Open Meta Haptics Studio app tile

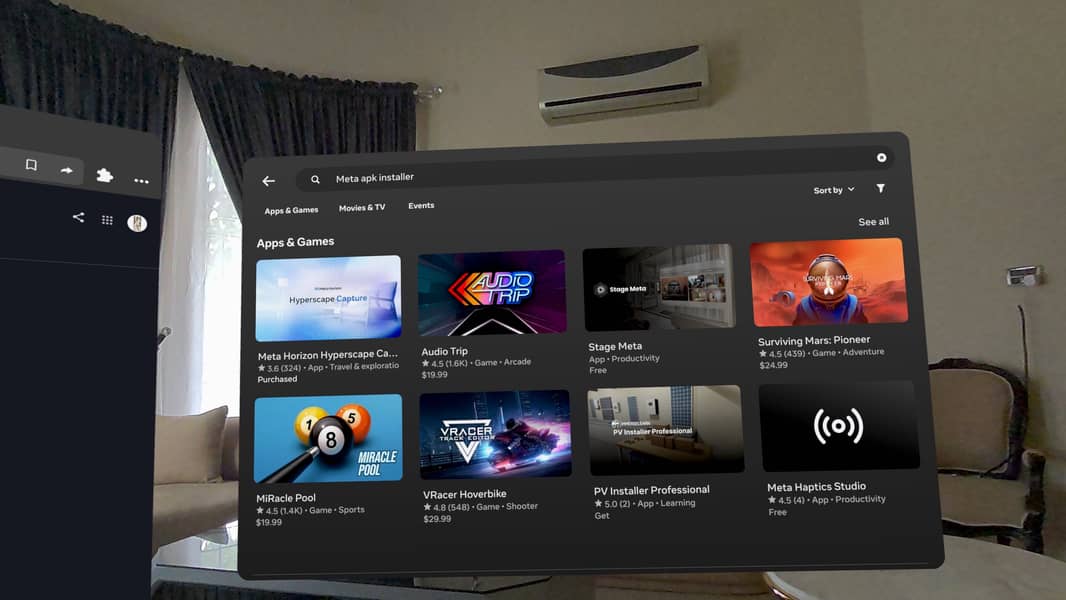839,449
